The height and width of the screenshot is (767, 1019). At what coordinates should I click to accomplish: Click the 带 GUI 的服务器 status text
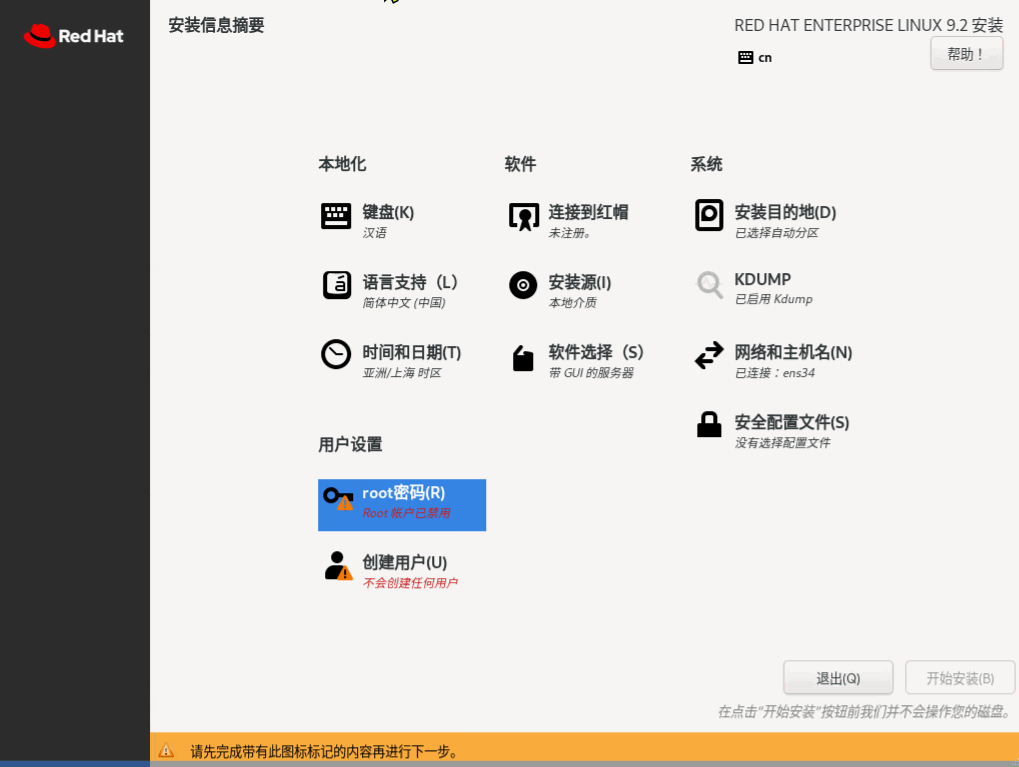[x=591, y=373]
